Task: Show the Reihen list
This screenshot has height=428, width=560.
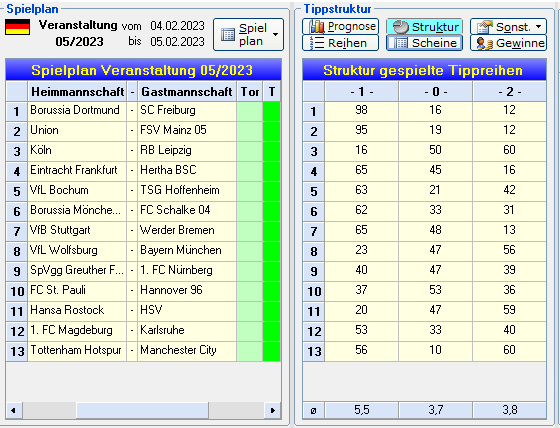Action: pyautogui.click(x=340, y=43)
